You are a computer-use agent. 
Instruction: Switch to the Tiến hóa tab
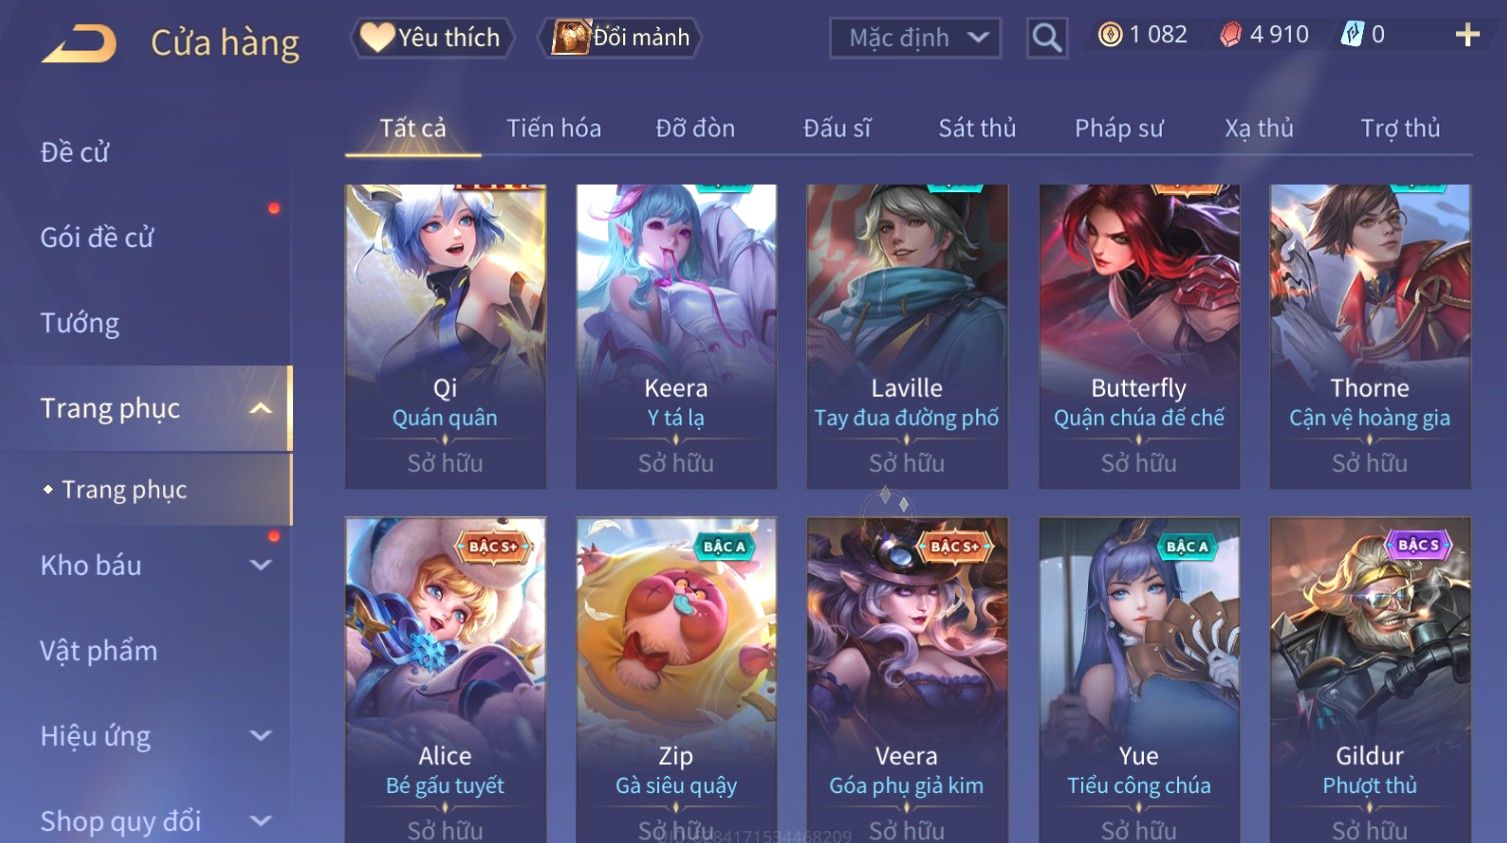pyautogui.click(x=554, y=128)
